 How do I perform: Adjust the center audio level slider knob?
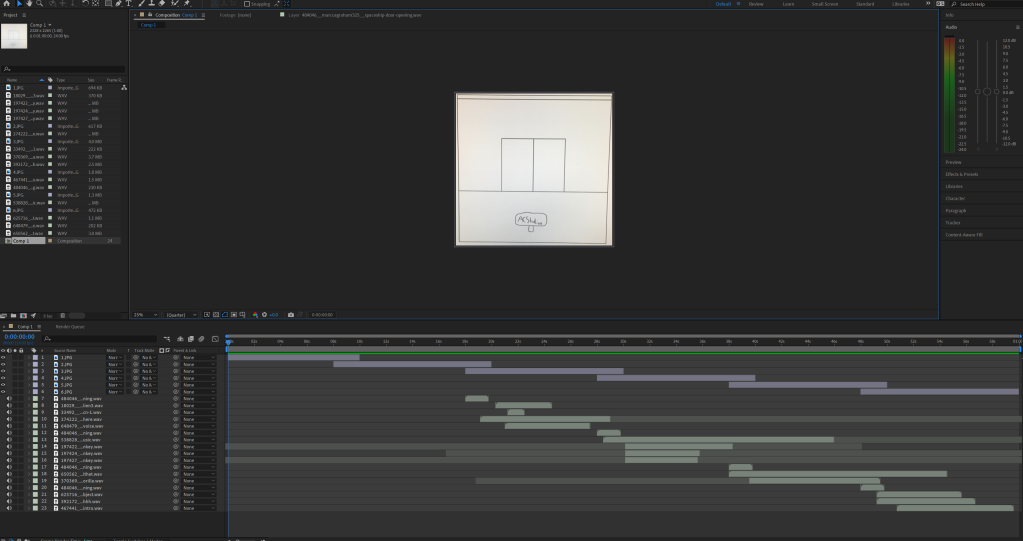point(988,91)
